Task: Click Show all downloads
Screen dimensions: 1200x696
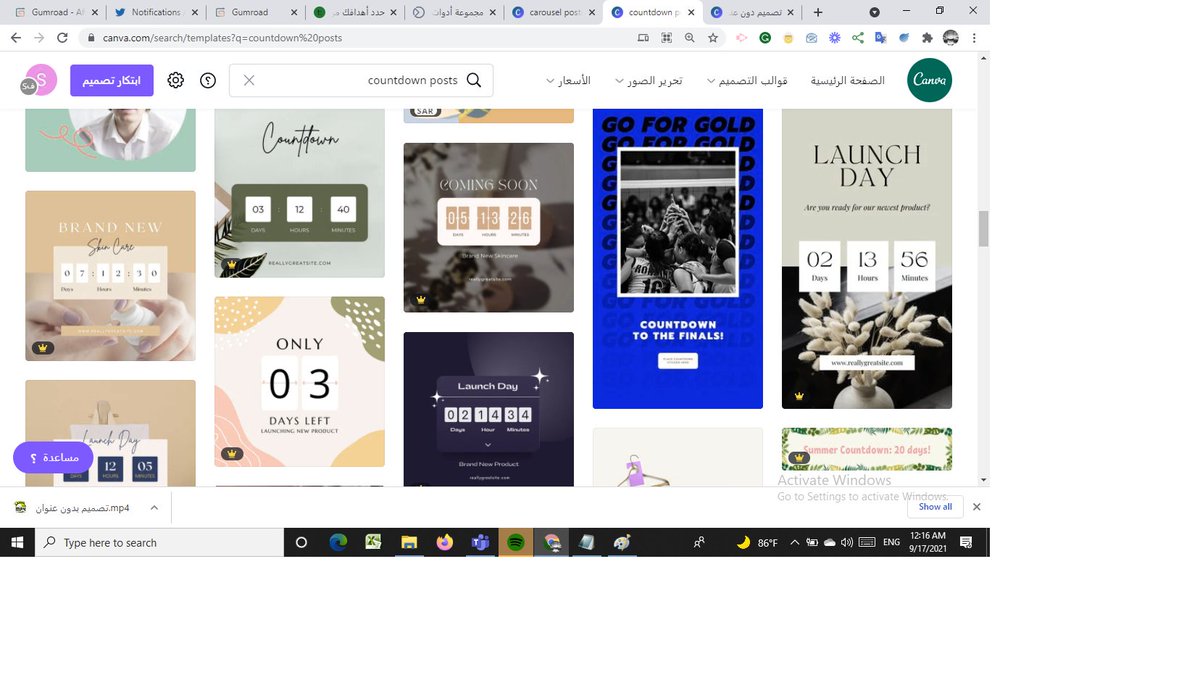Action: pyautogui.click(x=936, y=507)
